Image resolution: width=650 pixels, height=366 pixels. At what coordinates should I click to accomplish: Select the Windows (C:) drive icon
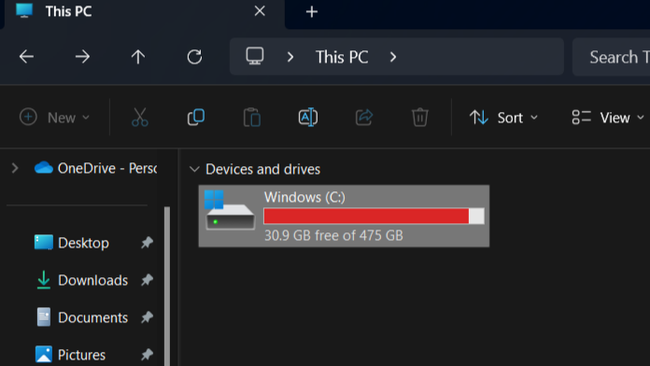click(230, 211)
